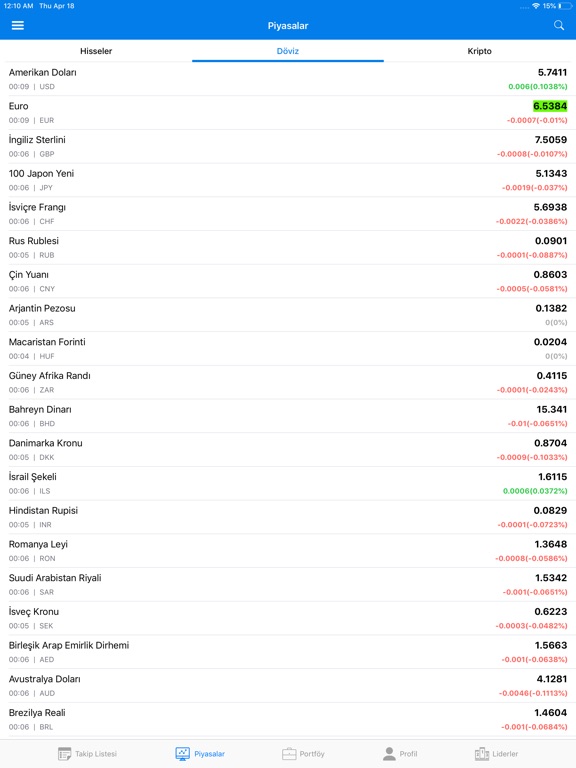
Task: Select the Piyasalar markets icon
Action: point(182,753)
